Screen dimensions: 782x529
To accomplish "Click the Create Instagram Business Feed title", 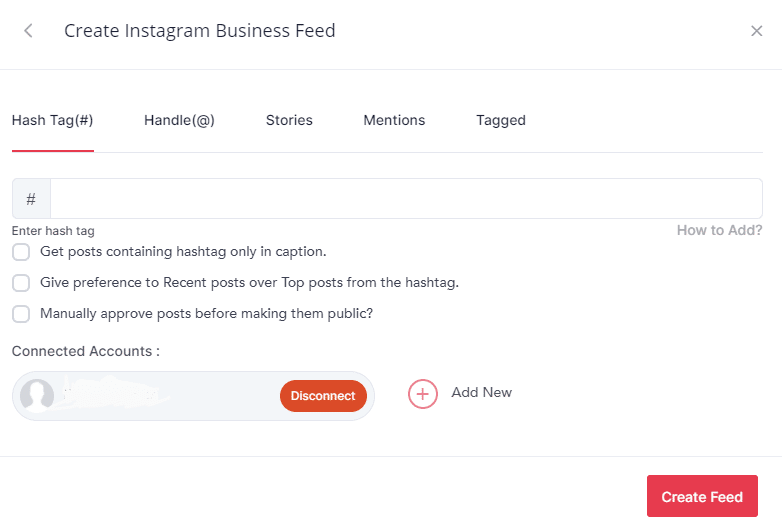I will 200,31.
